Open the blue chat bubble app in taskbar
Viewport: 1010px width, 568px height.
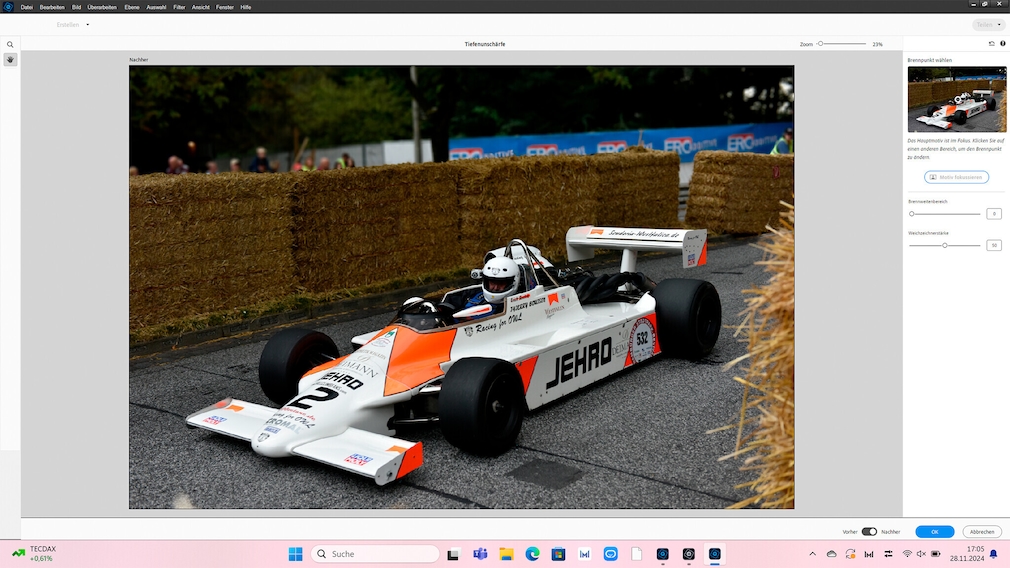[x=611, y=554]
